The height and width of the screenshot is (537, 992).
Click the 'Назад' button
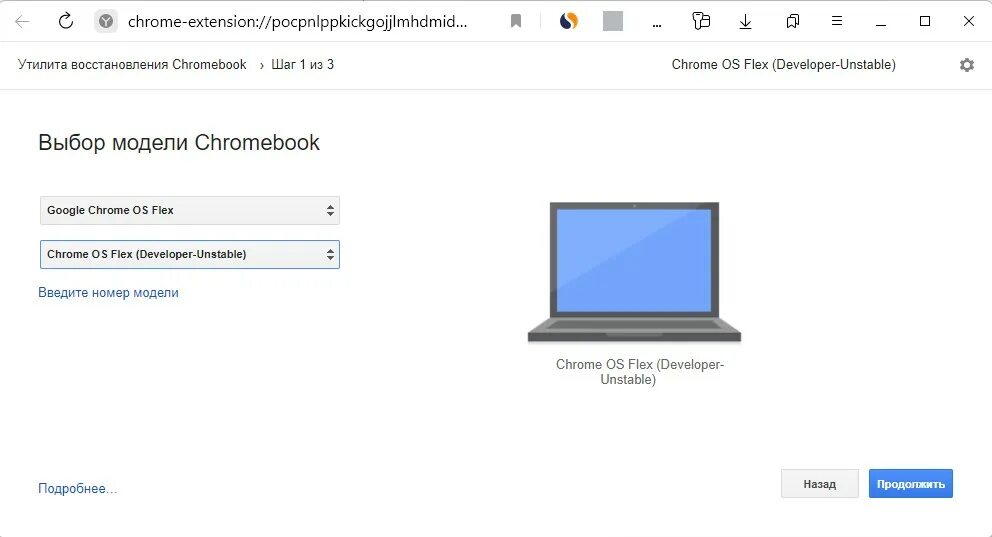(x=819, y=484)
